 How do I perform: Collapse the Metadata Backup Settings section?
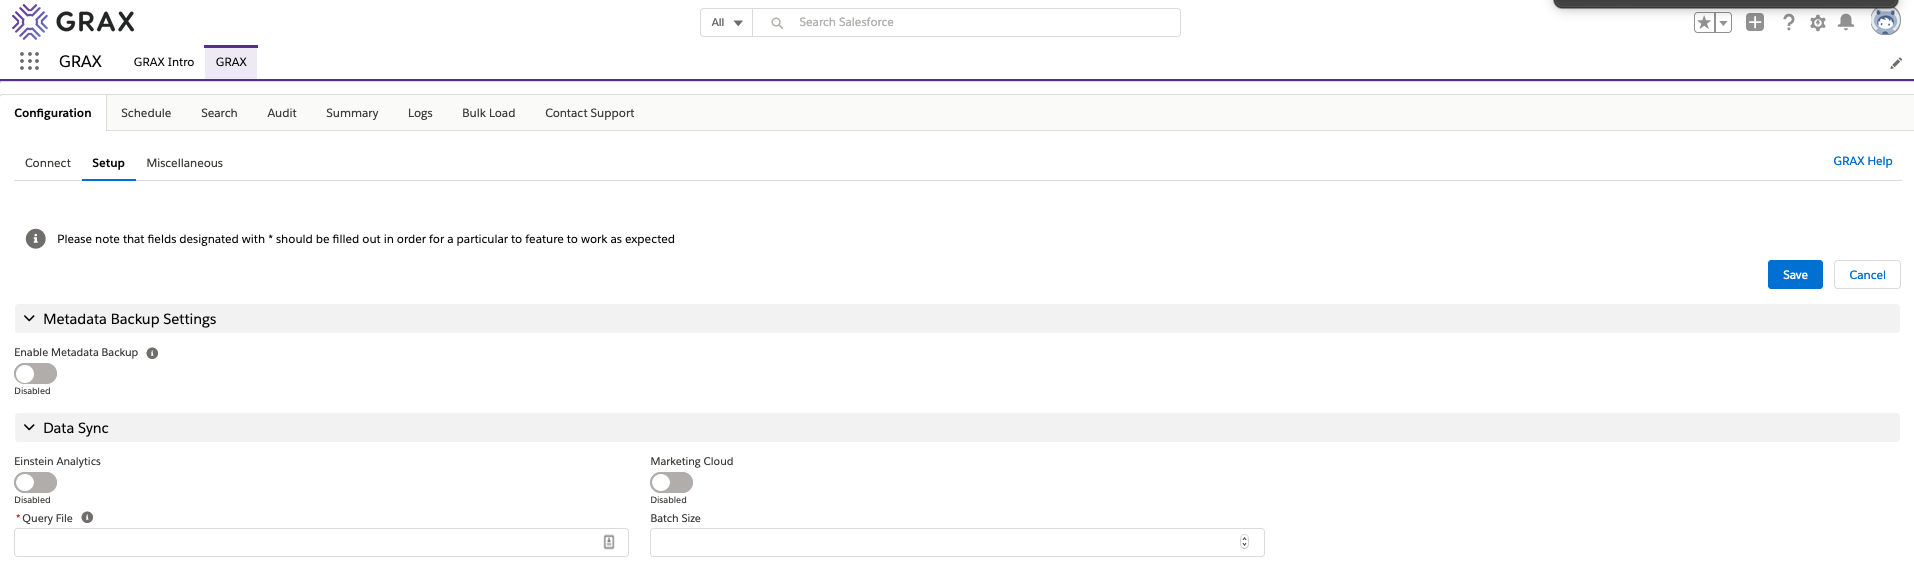(957, 319)
